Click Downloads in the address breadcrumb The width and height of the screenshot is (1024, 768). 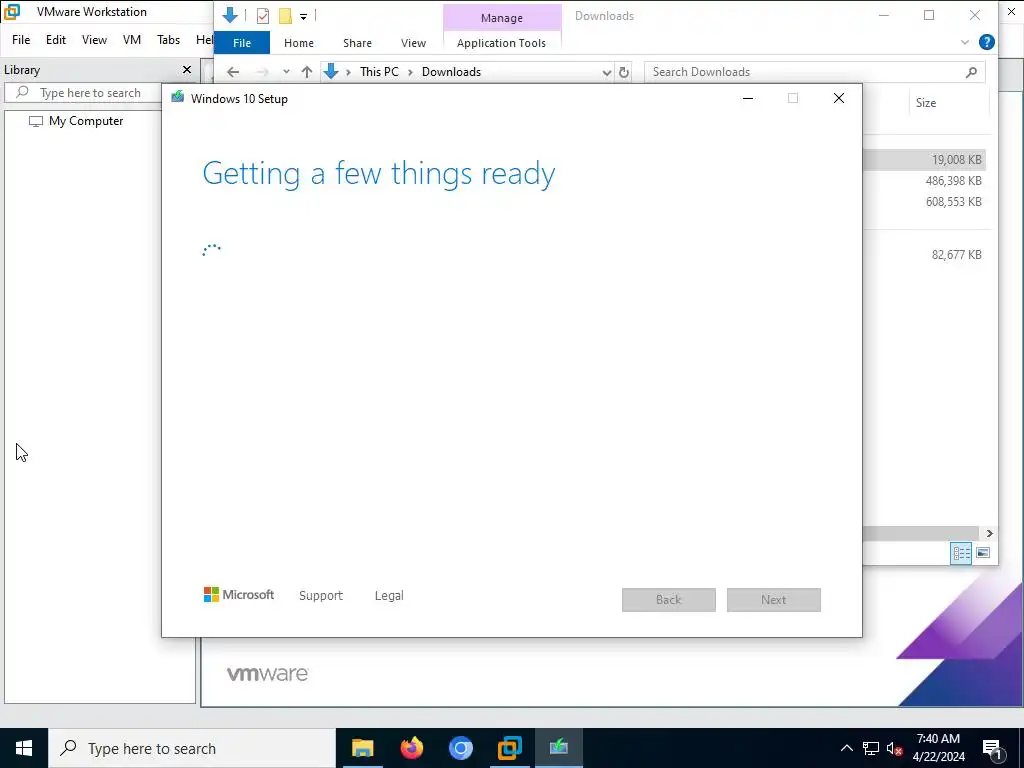[451, 72]
